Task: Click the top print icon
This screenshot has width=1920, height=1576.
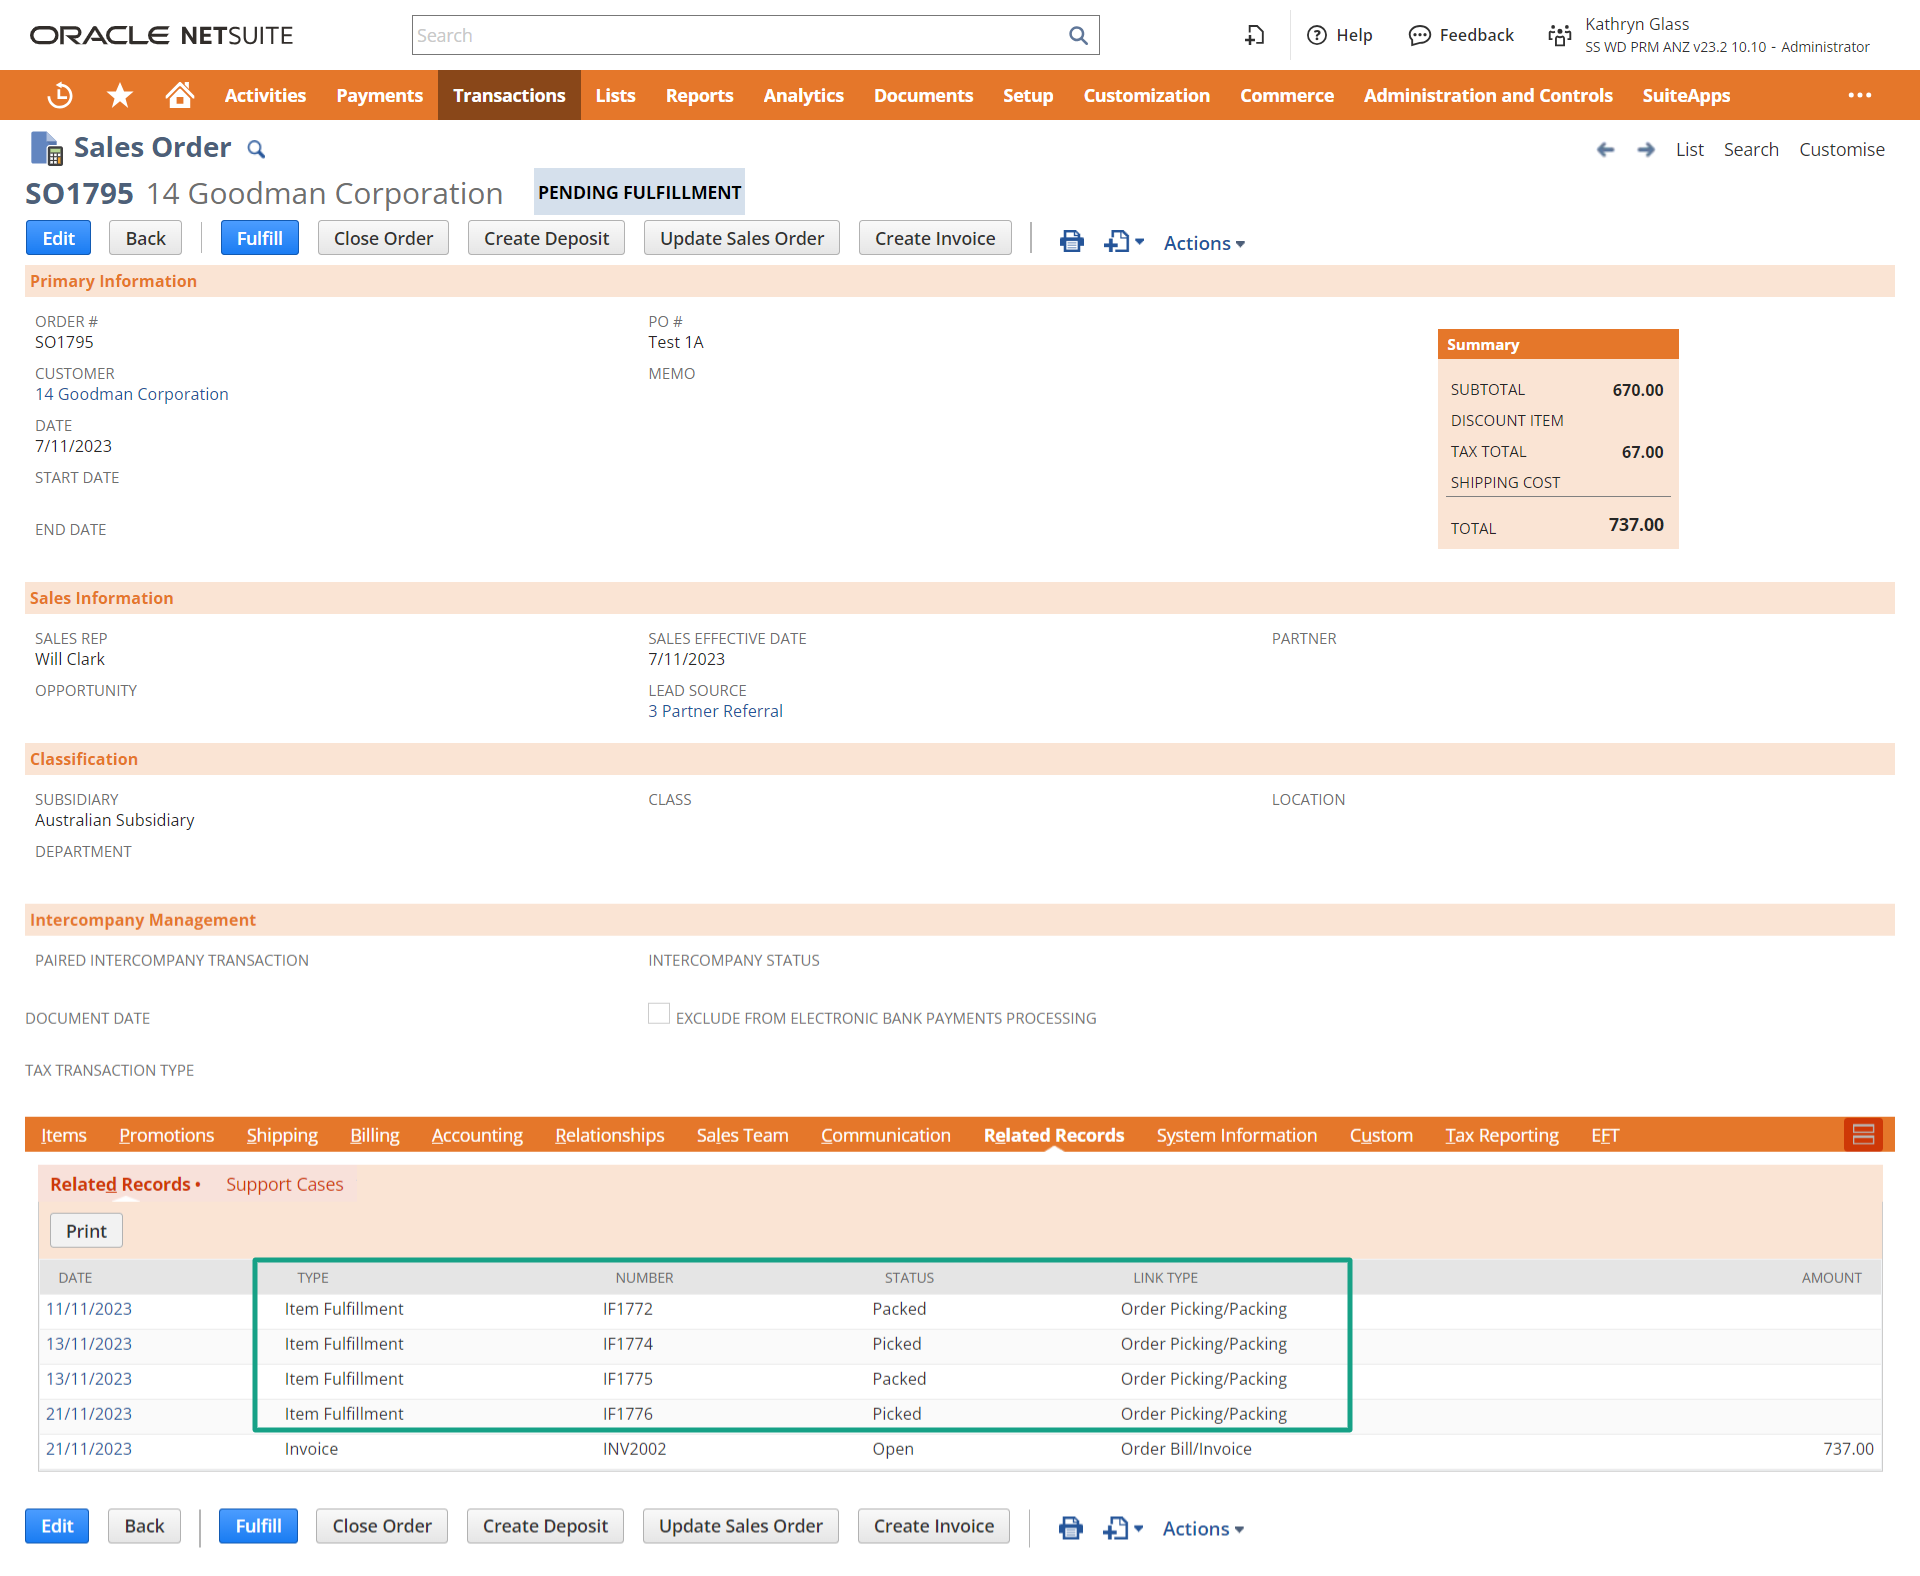Action: pos(1072,241)
